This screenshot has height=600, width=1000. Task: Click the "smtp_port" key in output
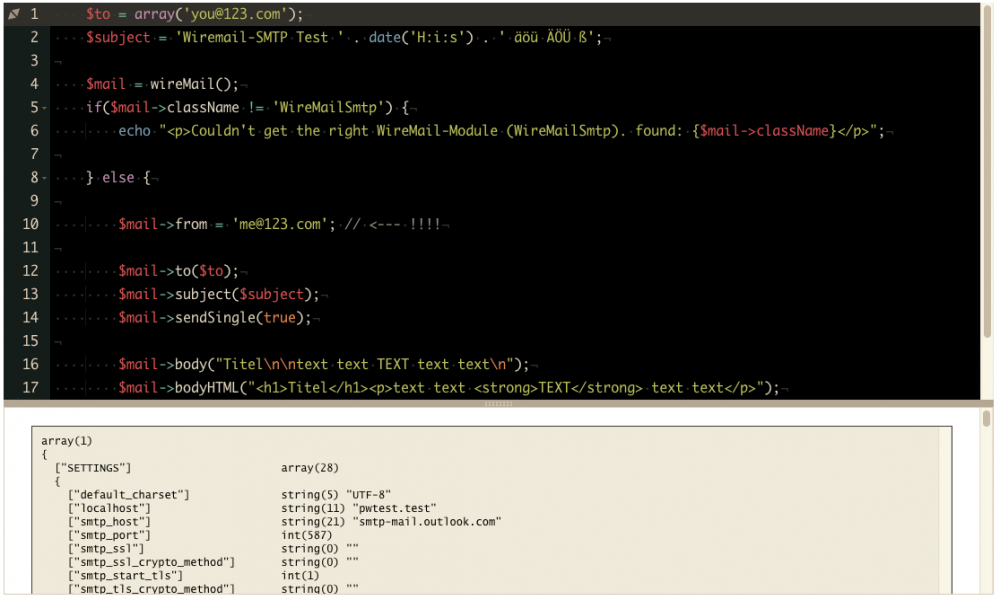[x=109, y=535]
